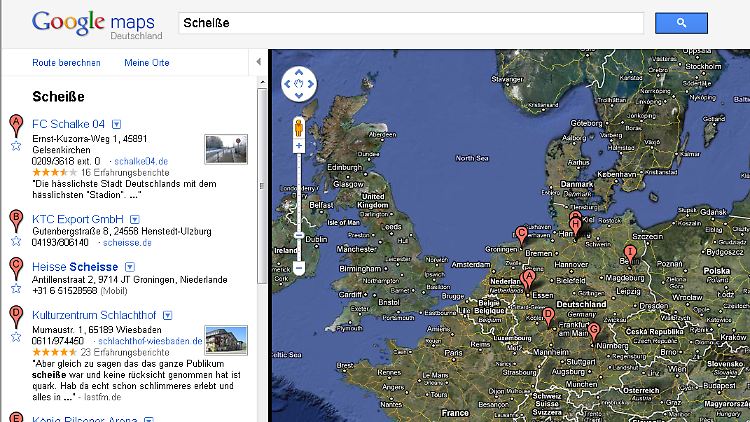Click map marker C near Groningen
This screenshot has height=422, width=750.
(521, 236)
